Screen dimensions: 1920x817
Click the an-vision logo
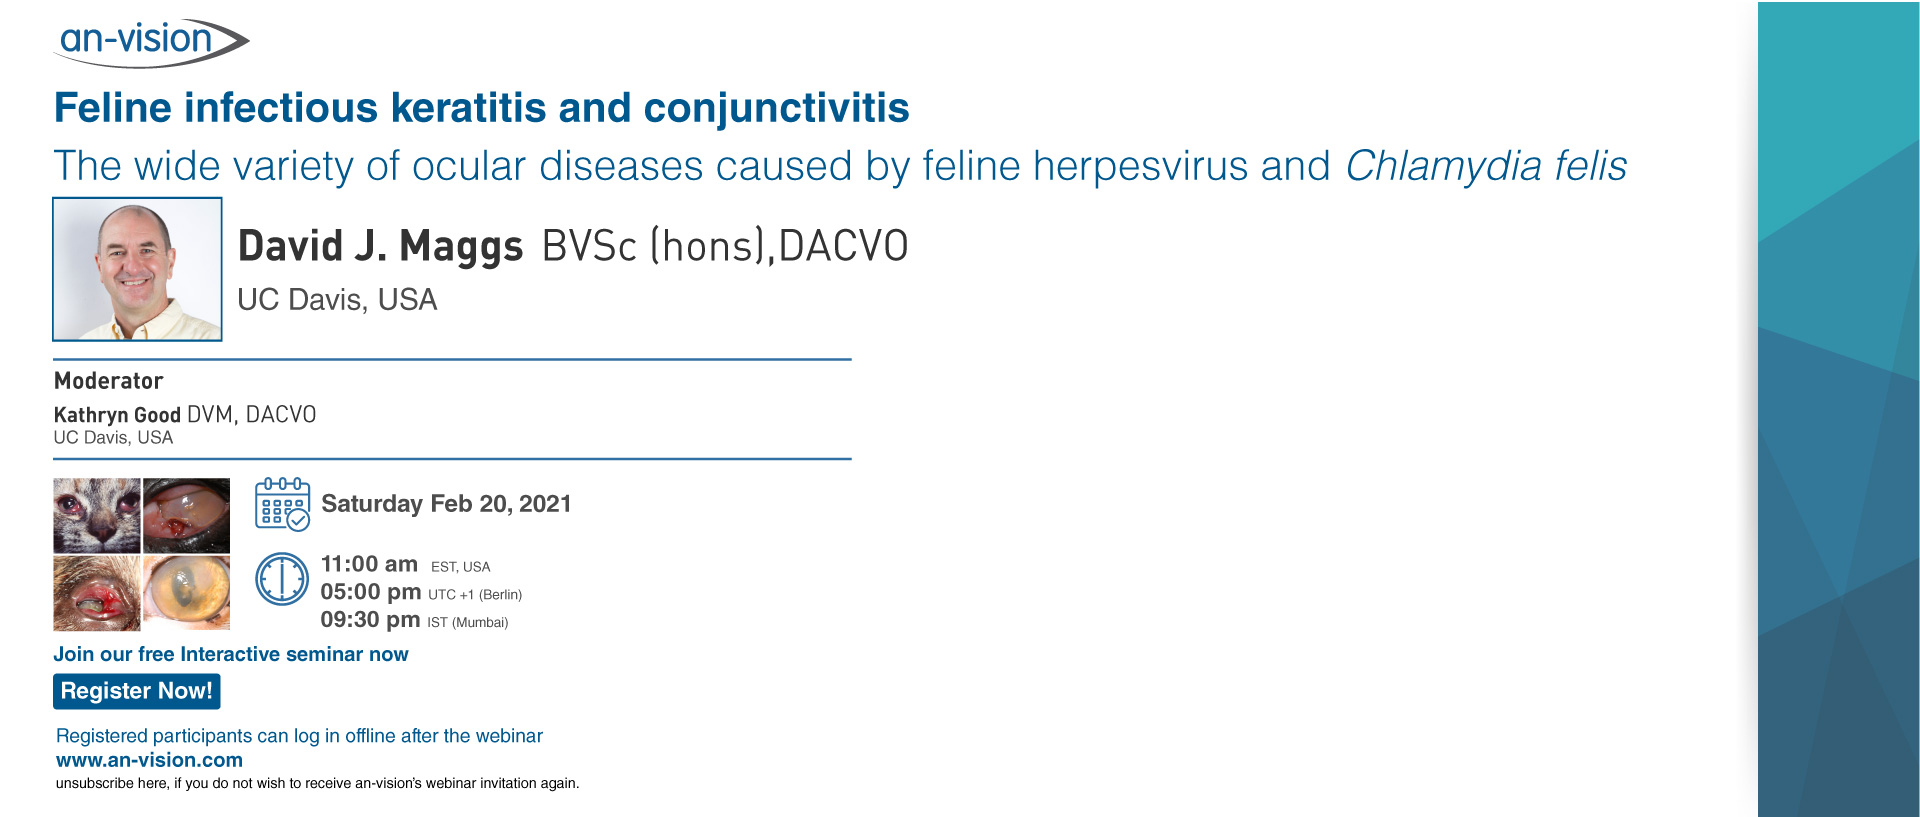150,42
